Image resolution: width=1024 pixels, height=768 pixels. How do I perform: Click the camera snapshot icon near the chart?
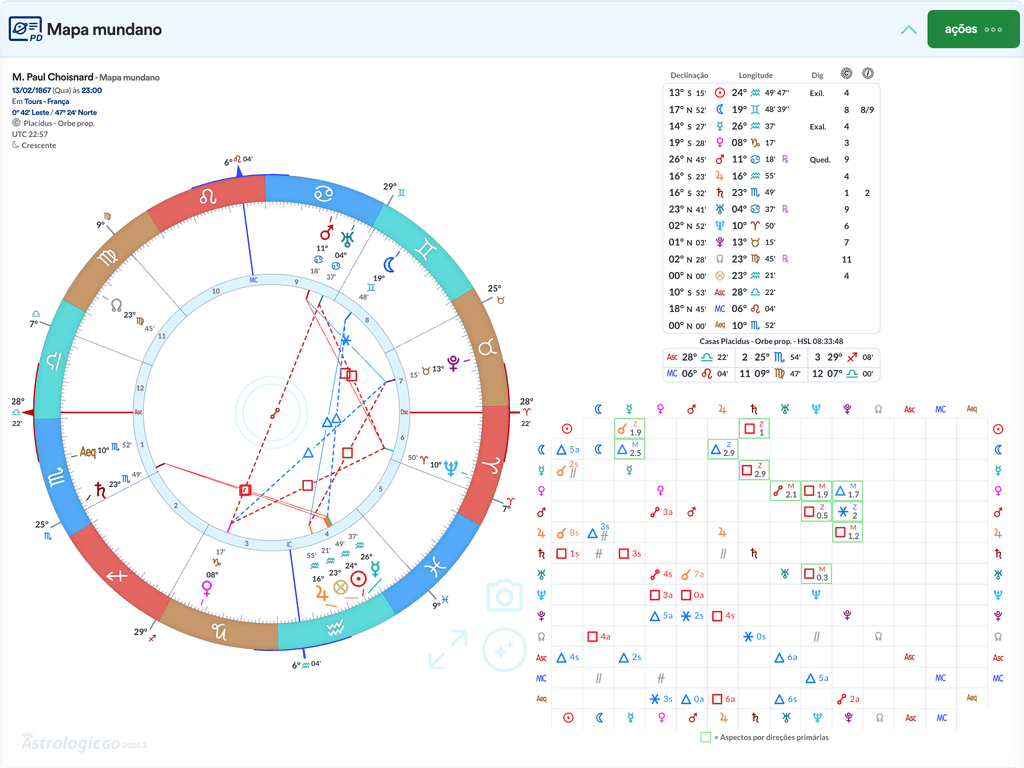(504, 595)
